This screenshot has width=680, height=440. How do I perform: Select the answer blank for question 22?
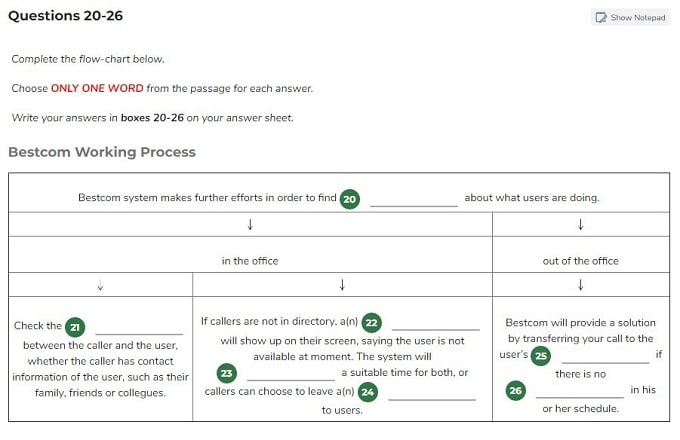[x=436, y=322]
